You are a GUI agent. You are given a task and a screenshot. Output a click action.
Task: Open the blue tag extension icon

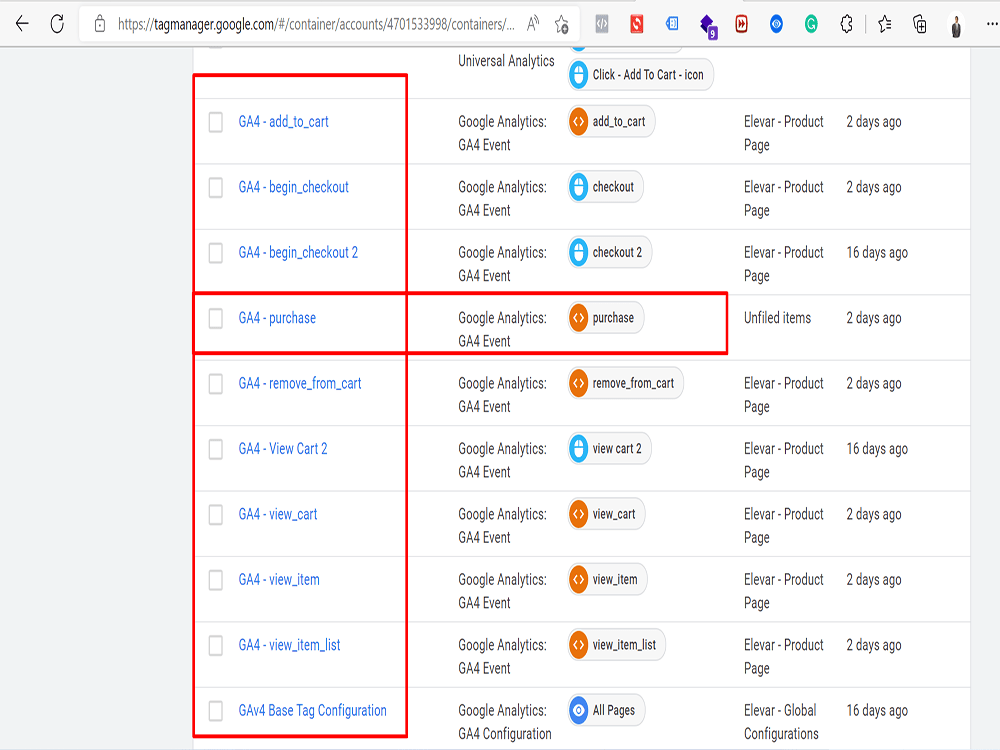672,24
